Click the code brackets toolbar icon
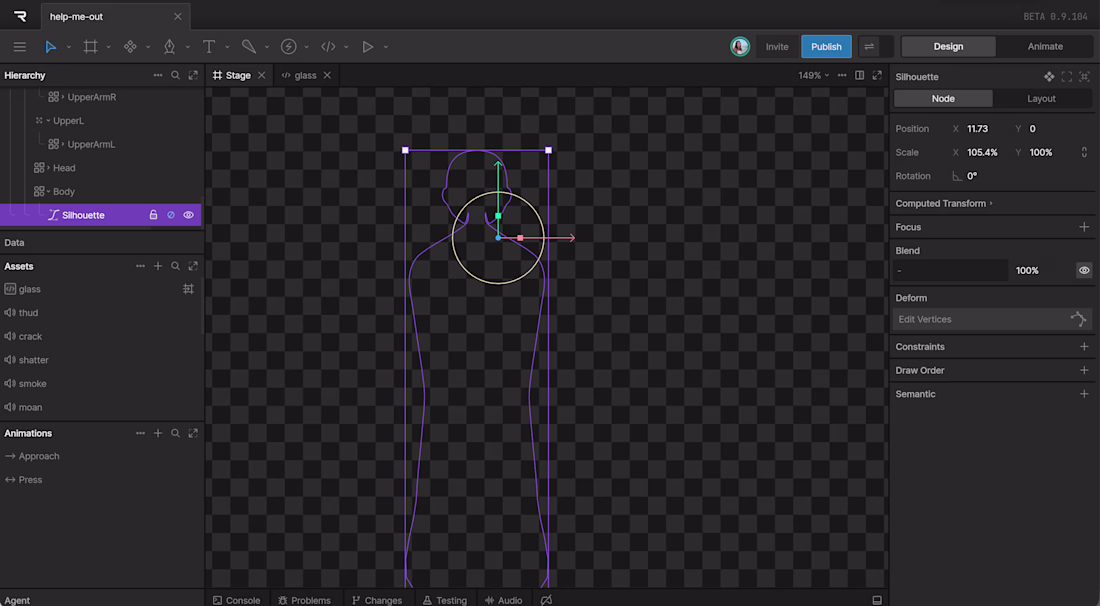The height and width of the screenshot is (606, 1100). 328,47
